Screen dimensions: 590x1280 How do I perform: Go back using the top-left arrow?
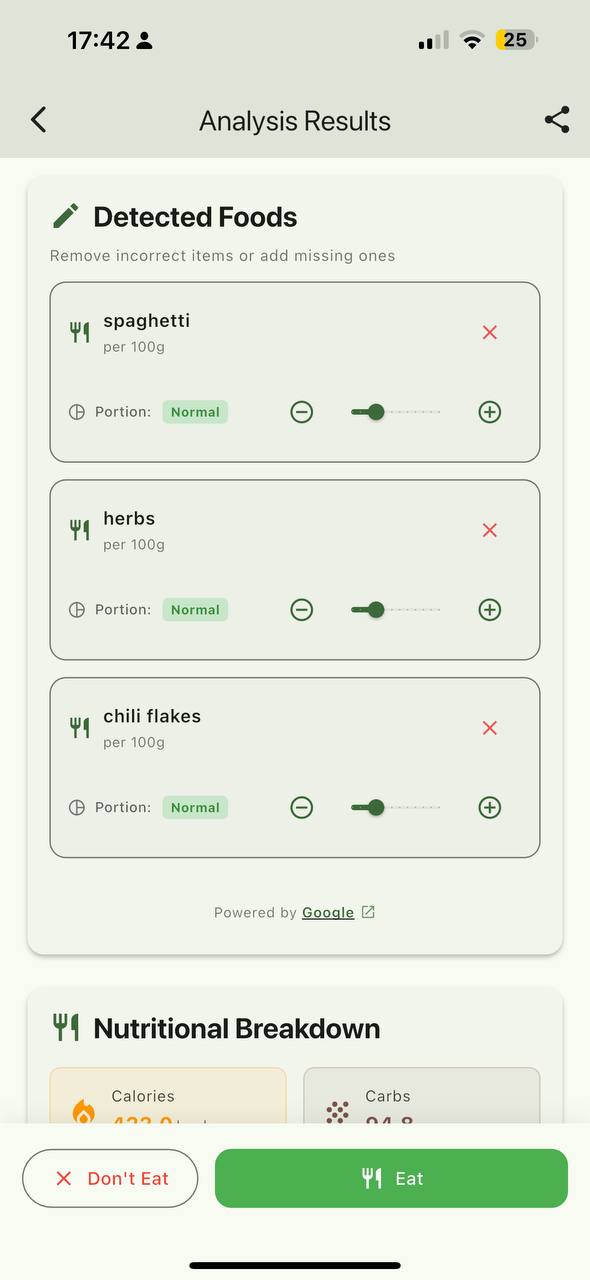(38, 119)
